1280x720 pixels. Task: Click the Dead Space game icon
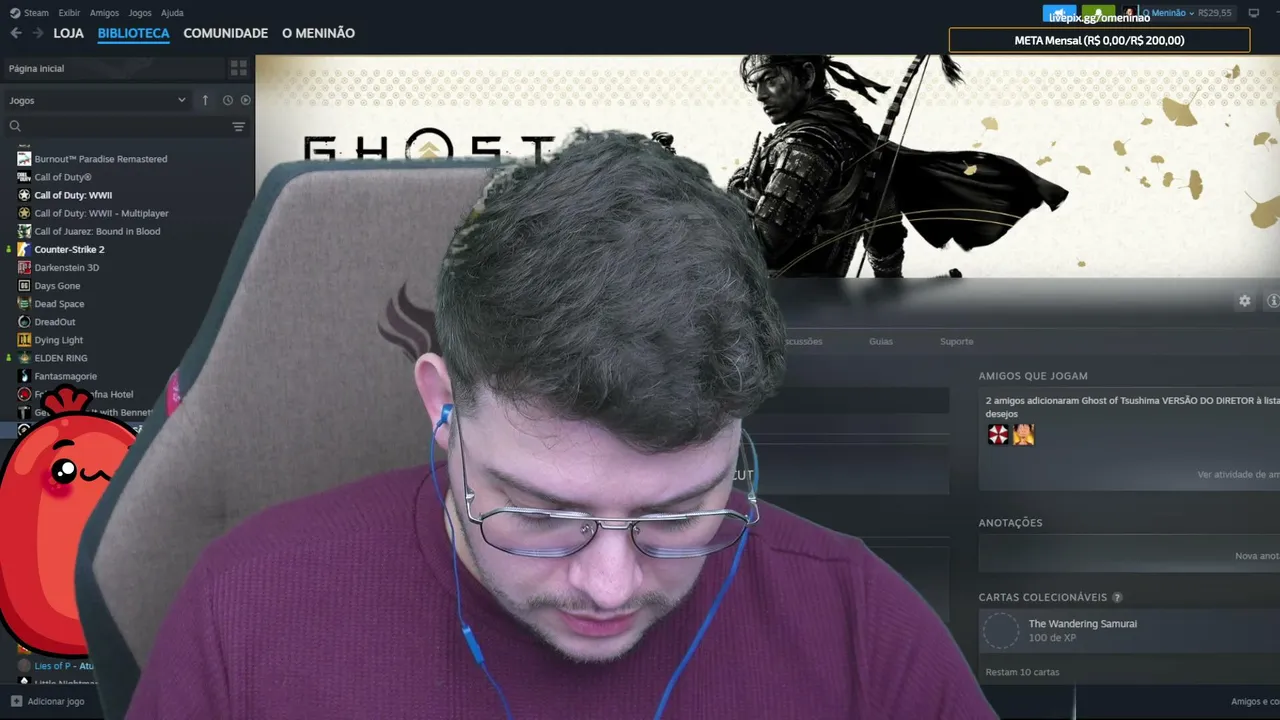click(24, 304)
